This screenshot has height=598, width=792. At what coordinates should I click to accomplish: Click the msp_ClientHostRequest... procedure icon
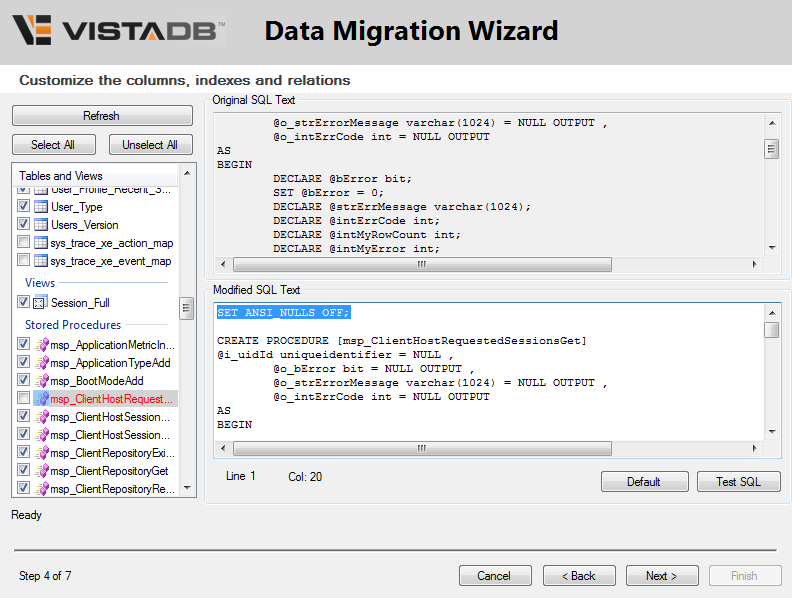[42, 398]
